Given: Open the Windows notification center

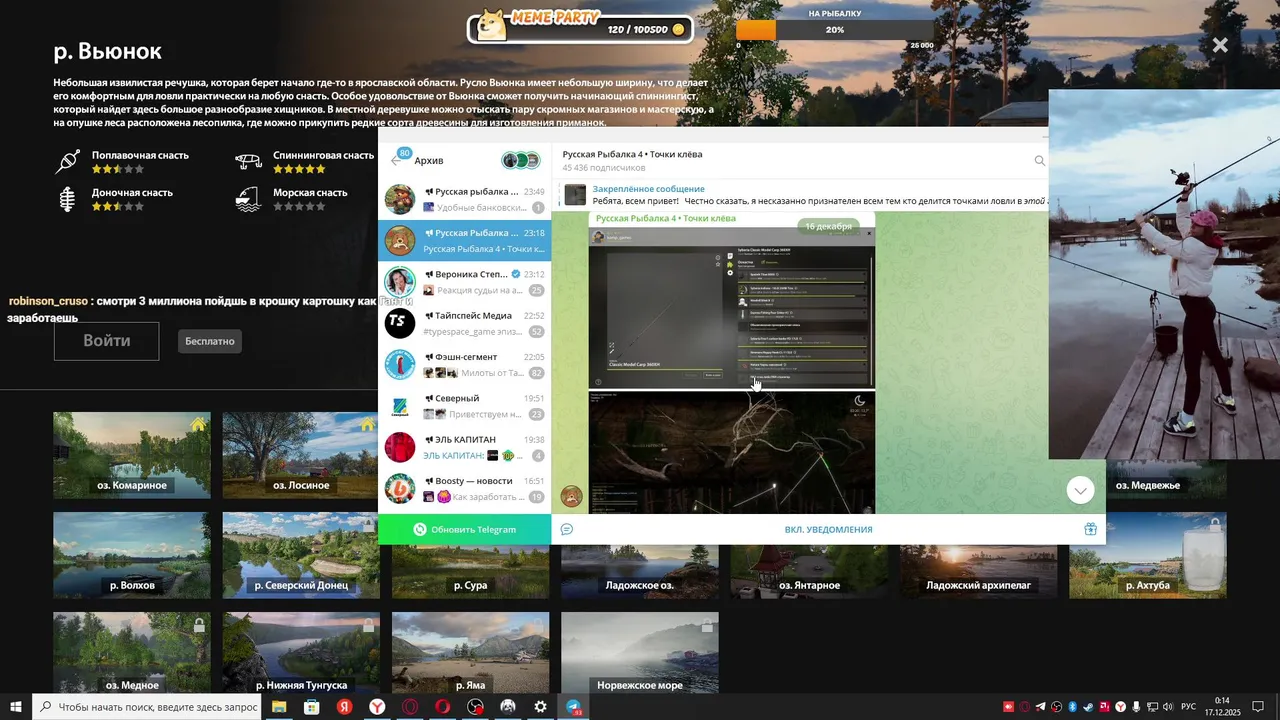Looking at the screenshot, I should point(1258,707).
